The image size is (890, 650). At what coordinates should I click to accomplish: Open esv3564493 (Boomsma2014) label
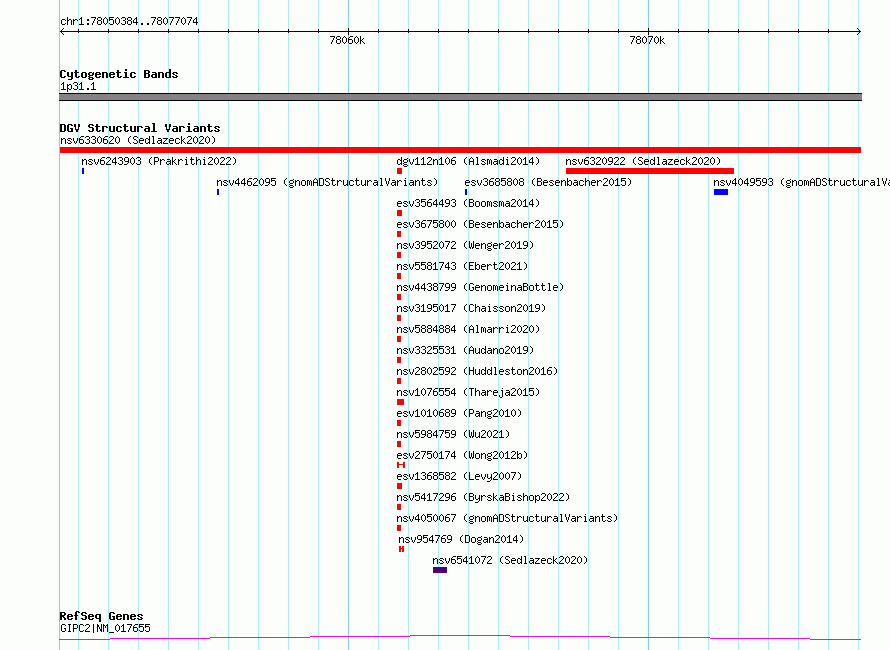468,203
